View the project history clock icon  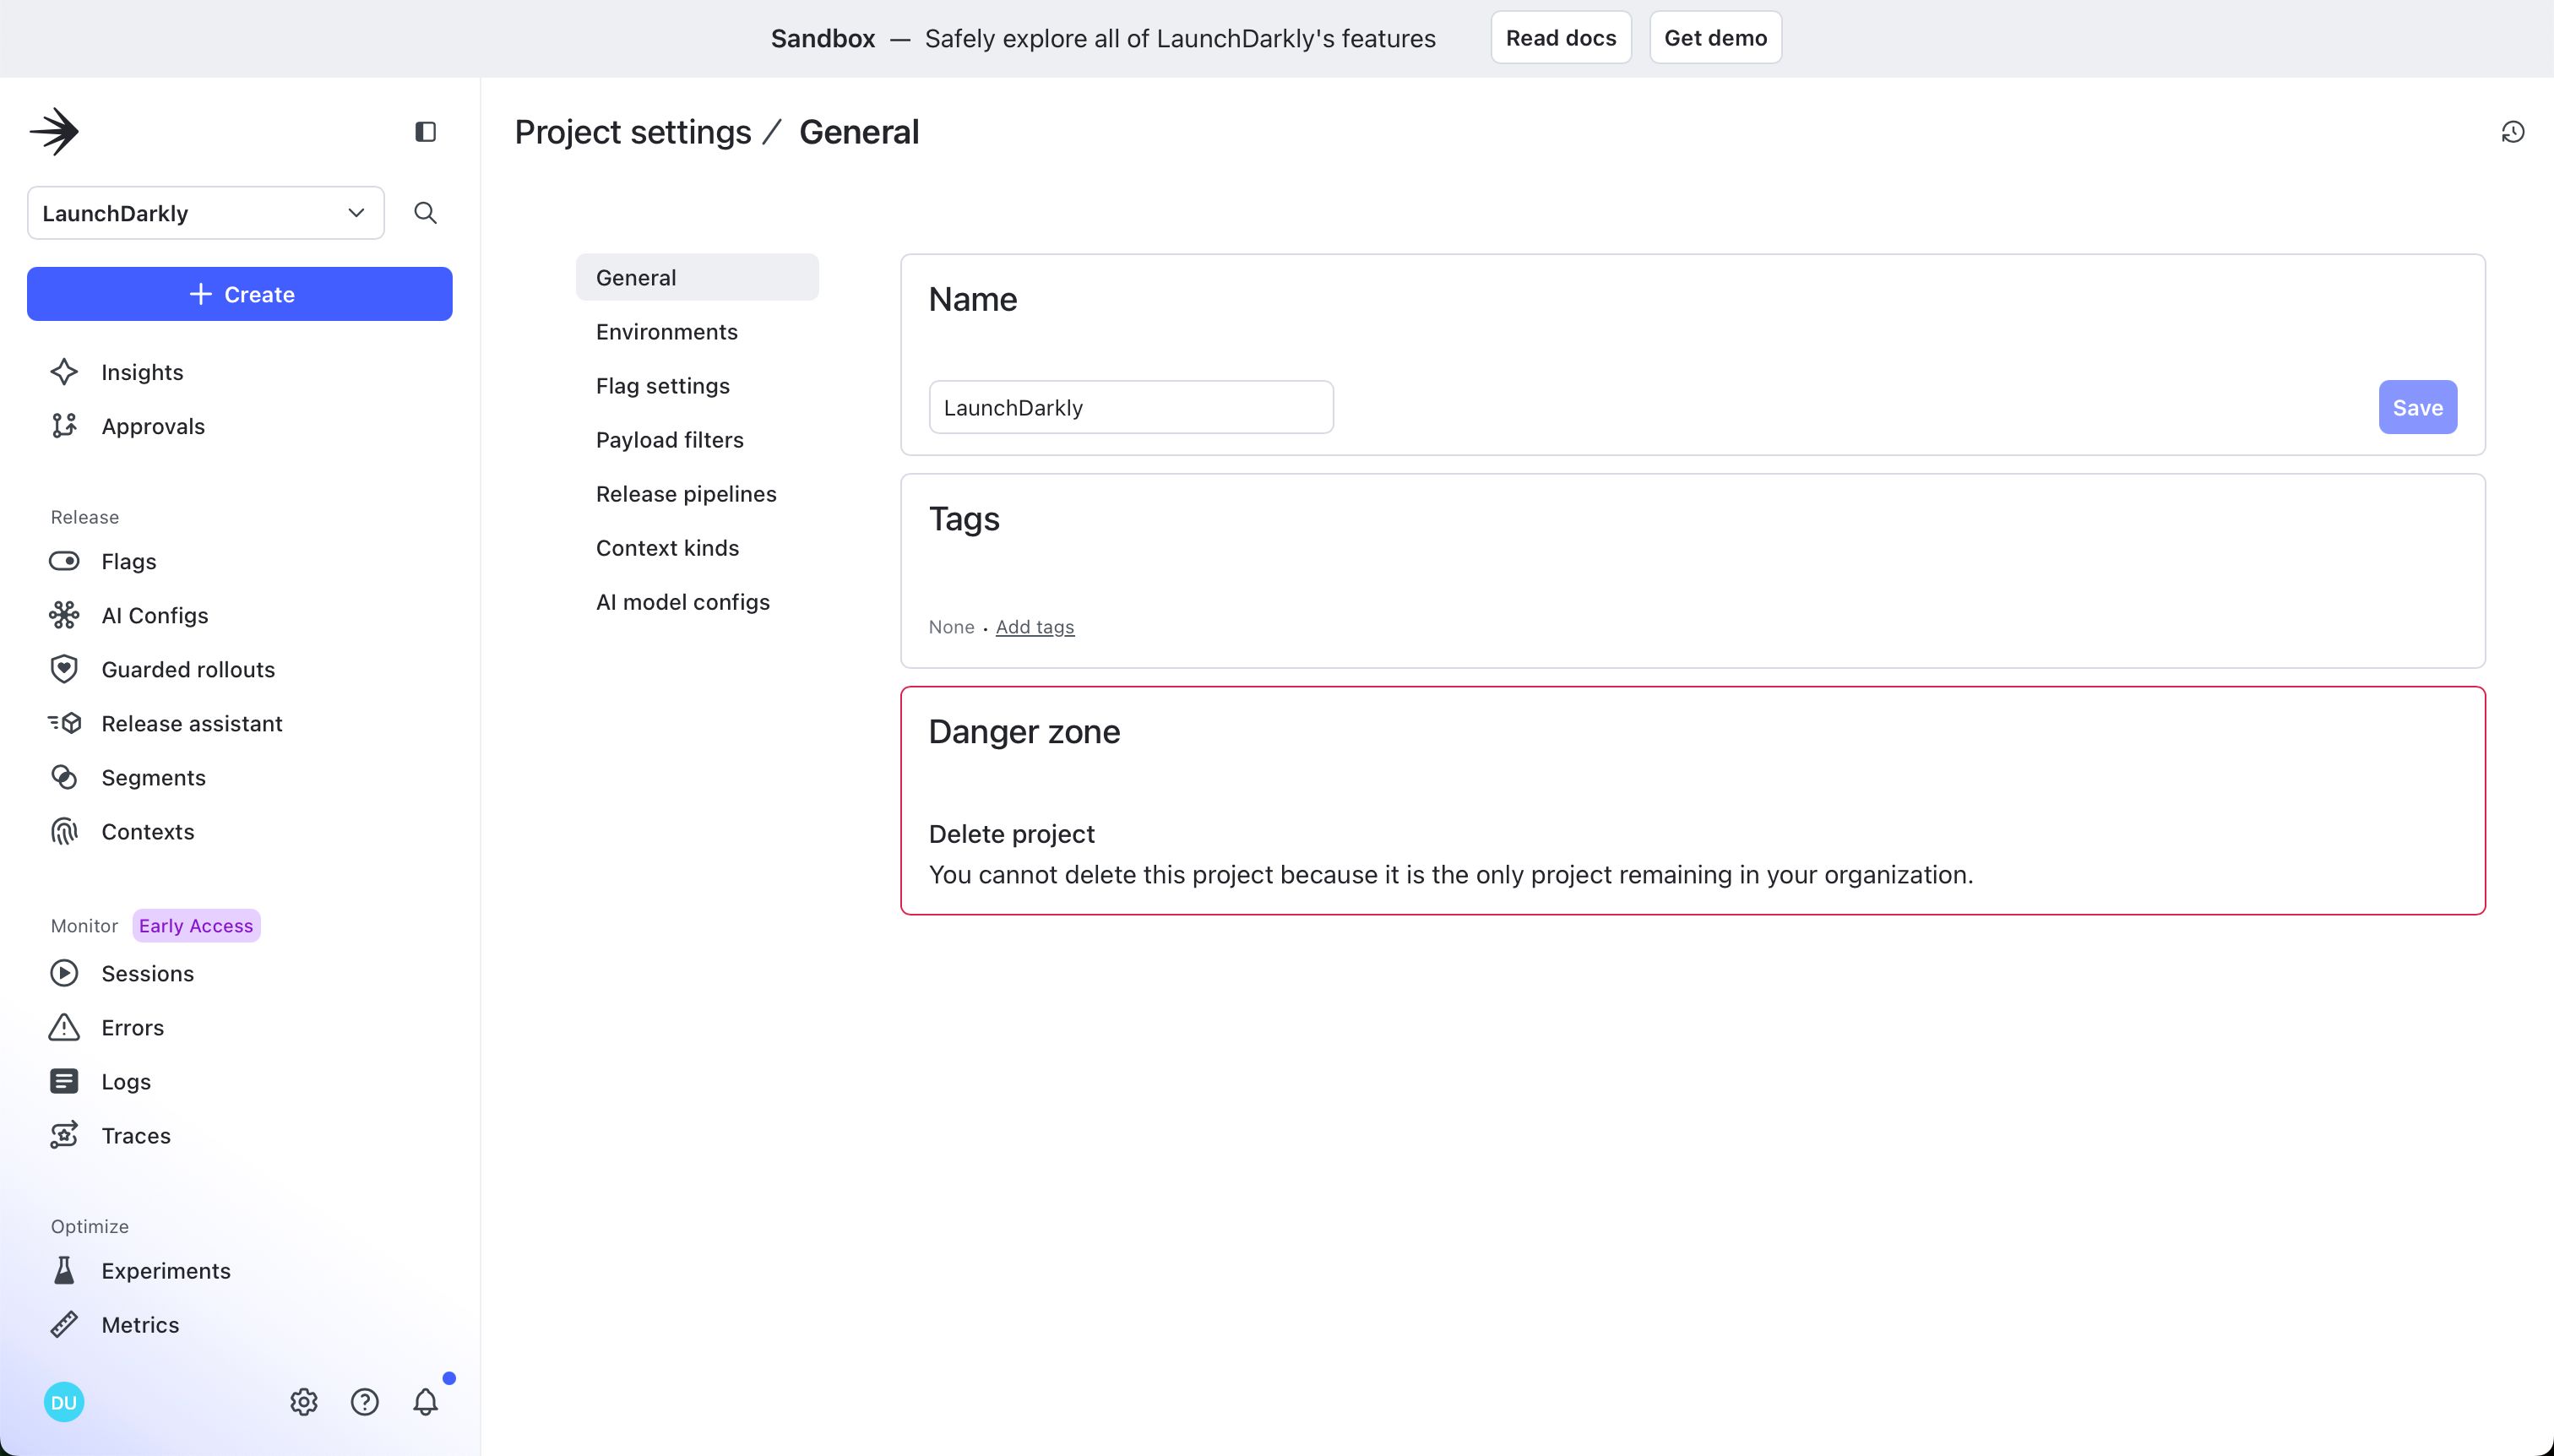2513,132
